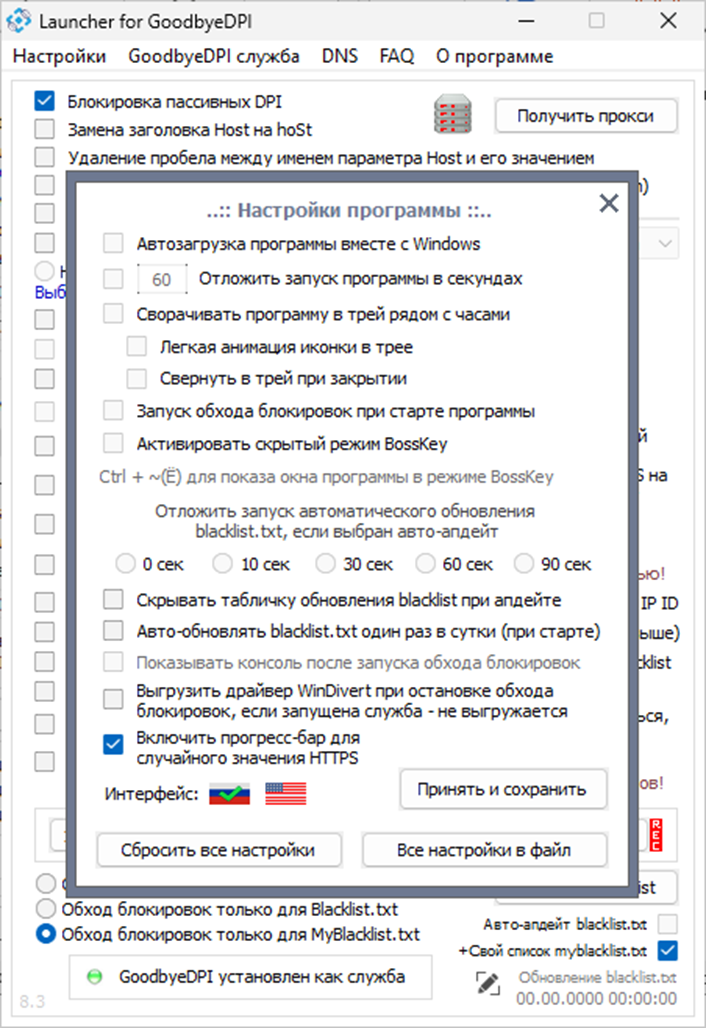Open the Настройки menu
The width and height of the screenshot is (706, 1028).
click(x=59, y=56)
